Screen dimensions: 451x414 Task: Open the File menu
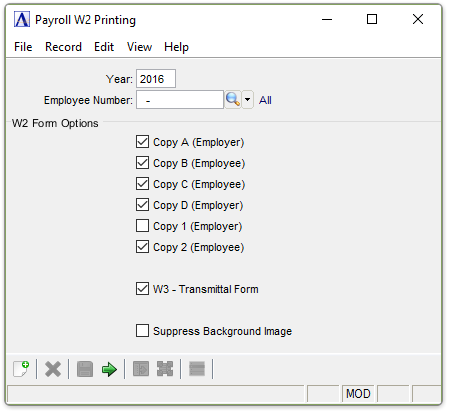(x=23, y=47)
